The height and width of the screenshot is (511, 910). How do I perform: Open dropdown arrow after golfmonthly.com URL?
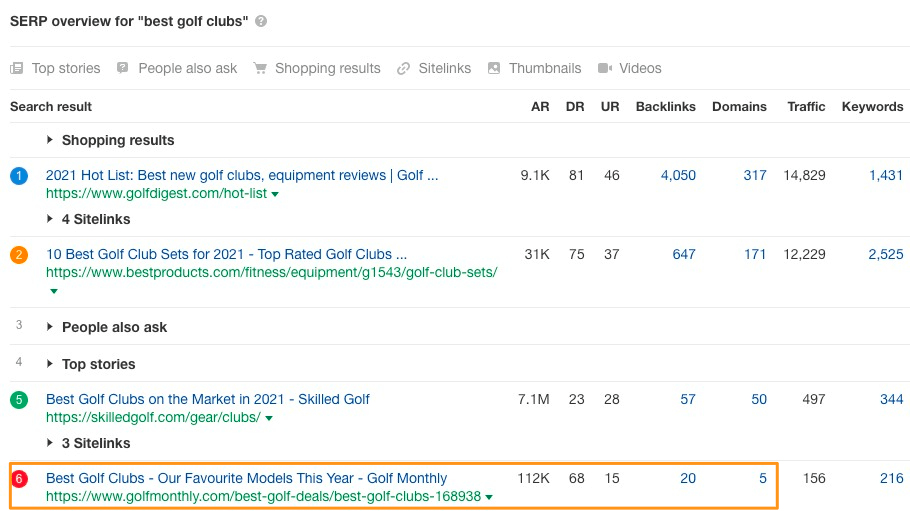tap(489, 497)
